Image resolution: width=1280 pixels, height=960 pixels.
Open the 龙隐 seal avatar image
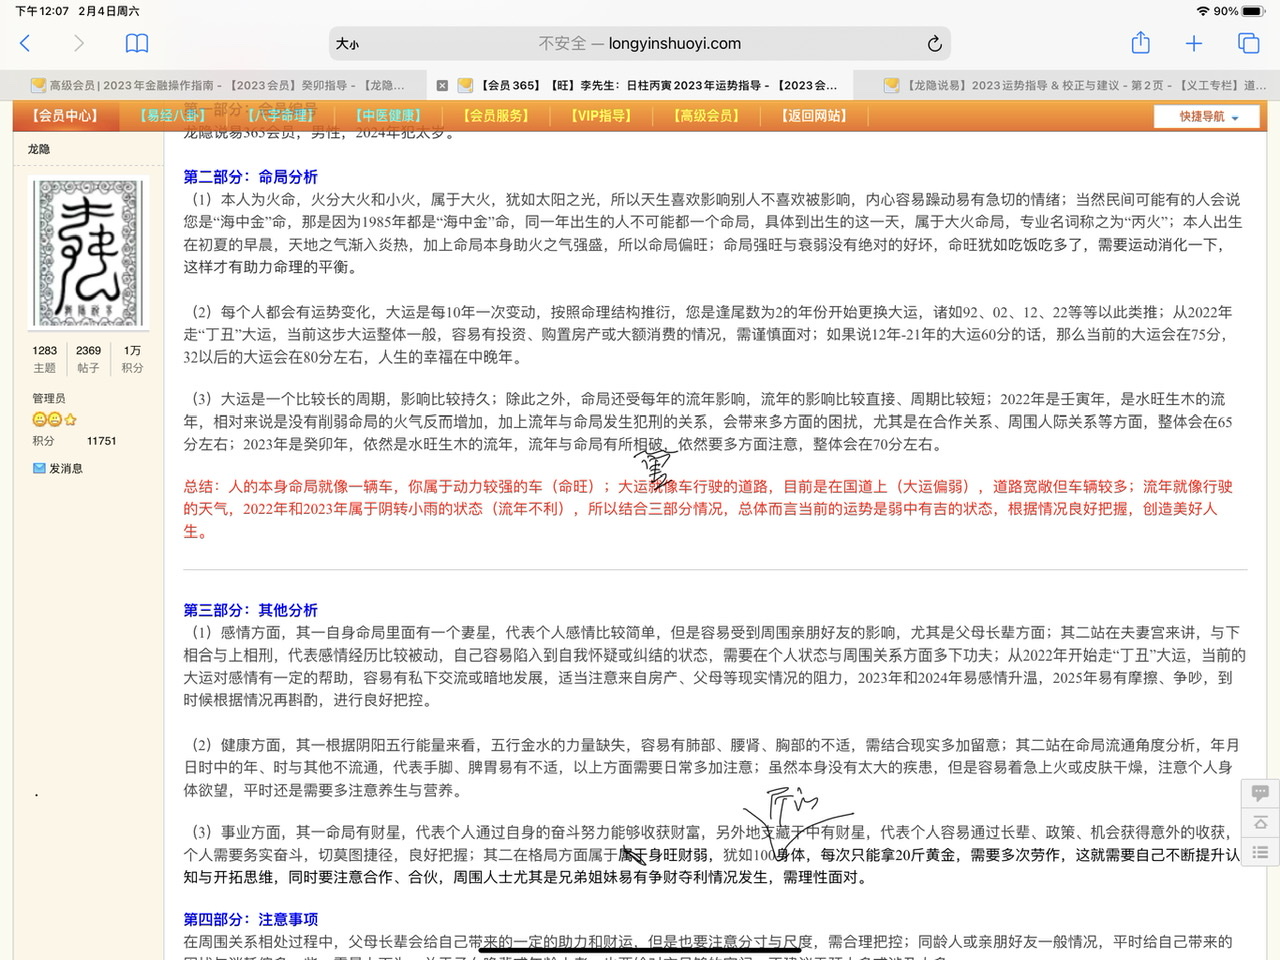[89, 253]
